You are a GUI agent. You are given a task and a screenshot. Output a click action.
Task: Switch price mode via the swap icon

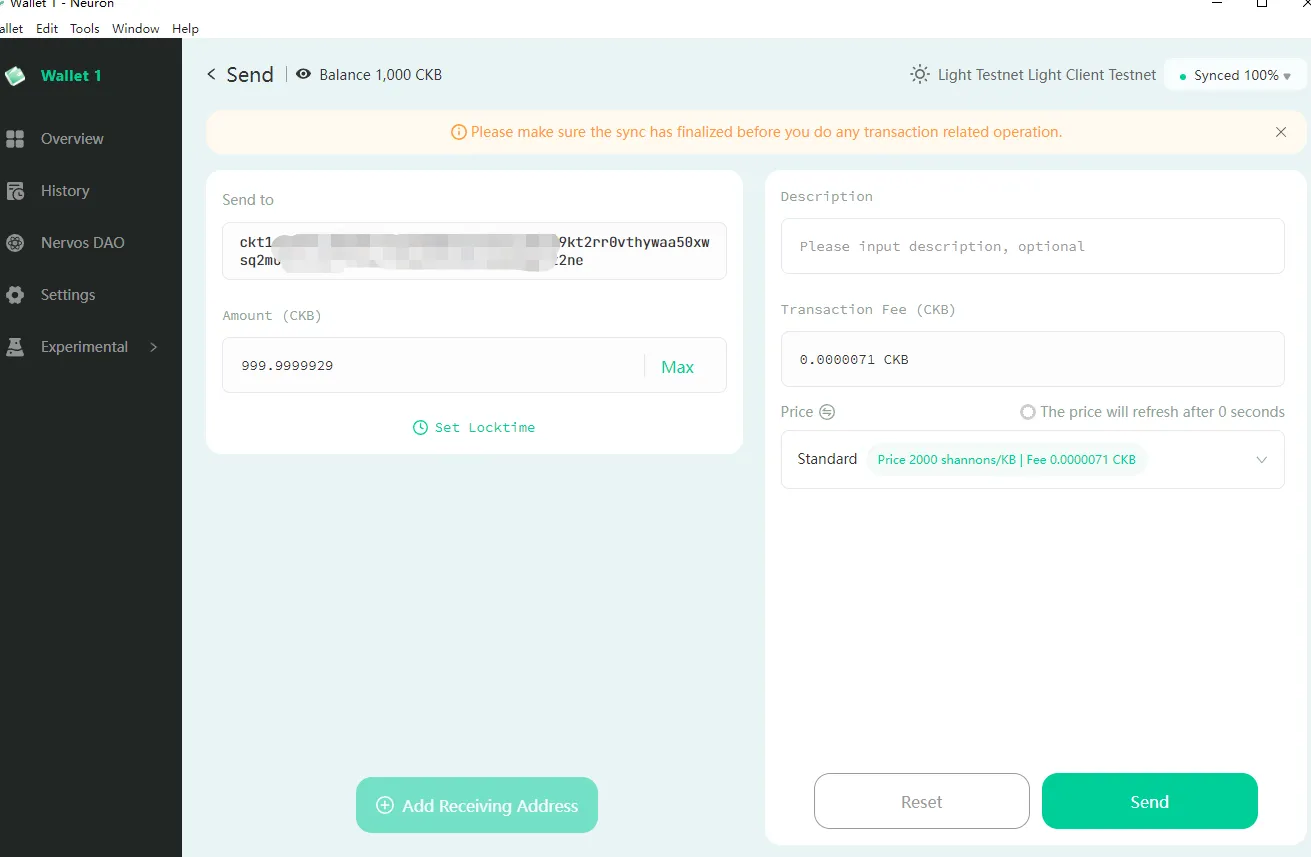tap(827, 412)
